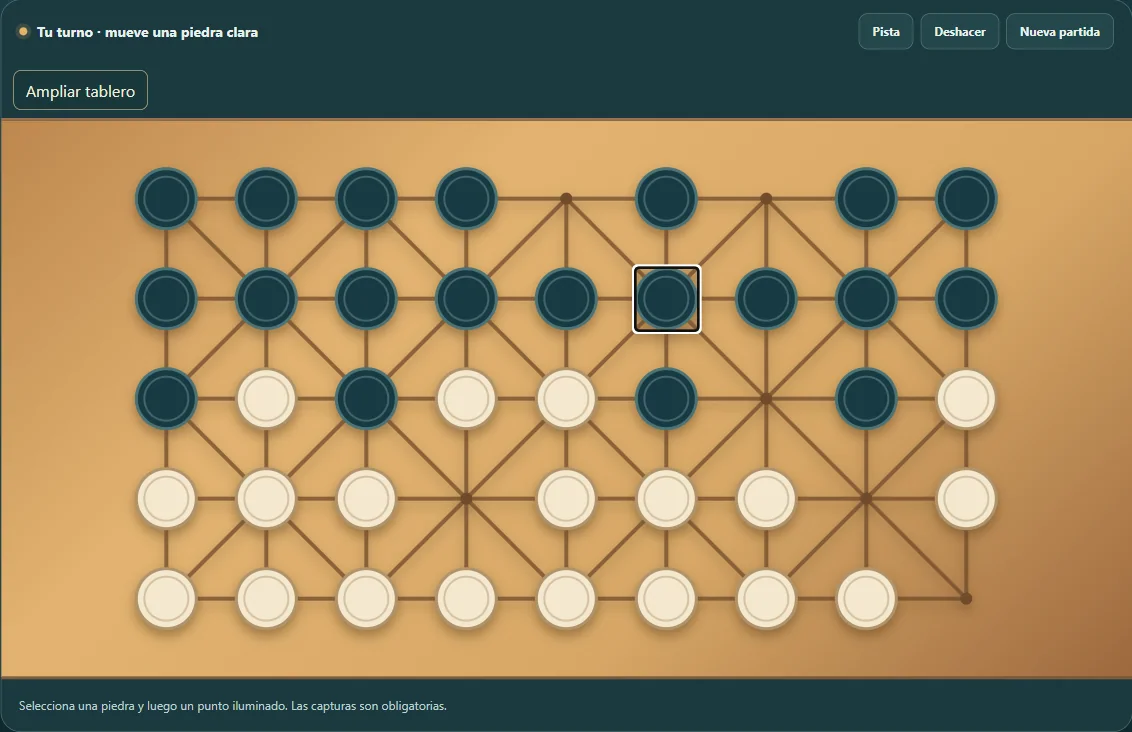Viewport: 1132px width, 732px height.
Task: Select the light stone in row four, column seven
Action: click(x=766, y=499)
